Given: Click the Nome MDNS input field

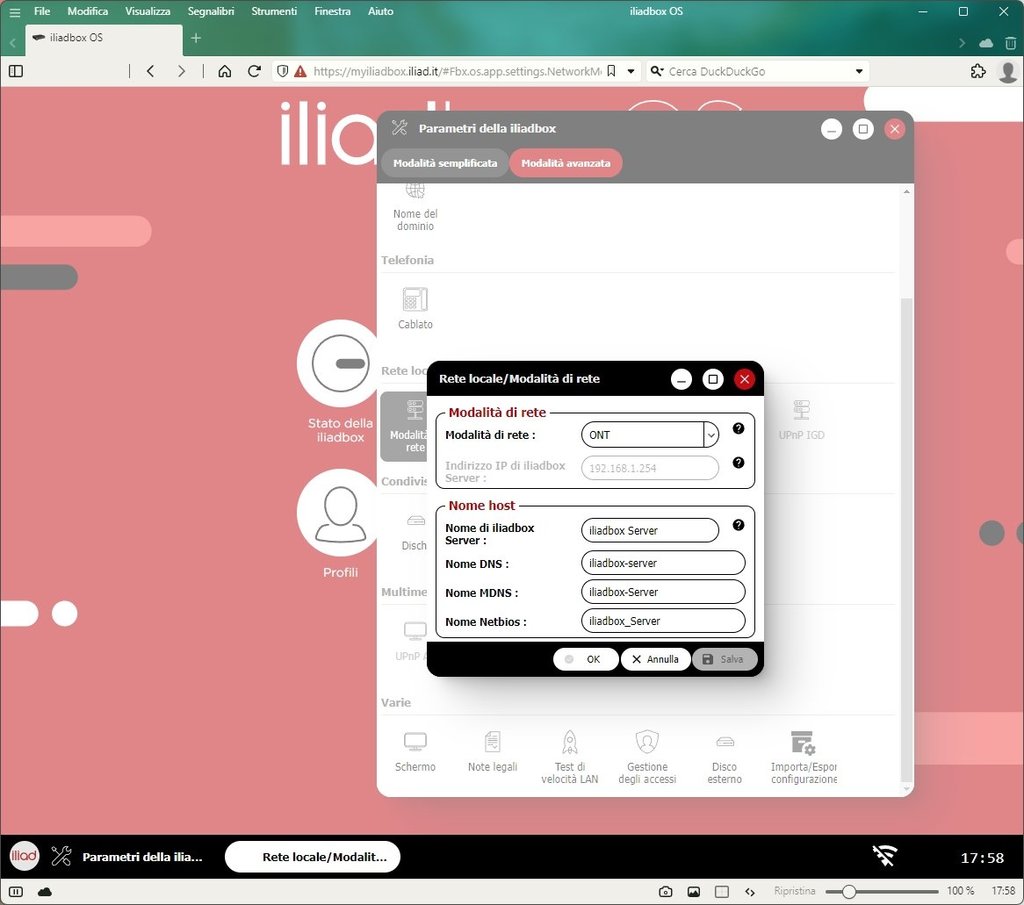Looking at the screenshot, I should pyautogui.click(x=663, y=592).
